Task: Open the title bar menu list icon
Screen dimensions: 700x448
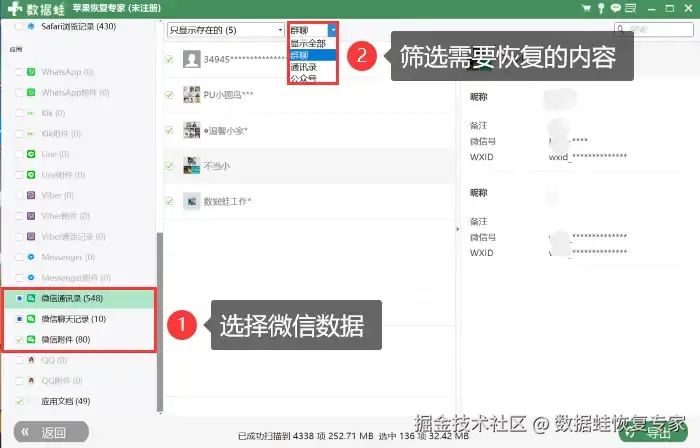Action: click(630, 8)
